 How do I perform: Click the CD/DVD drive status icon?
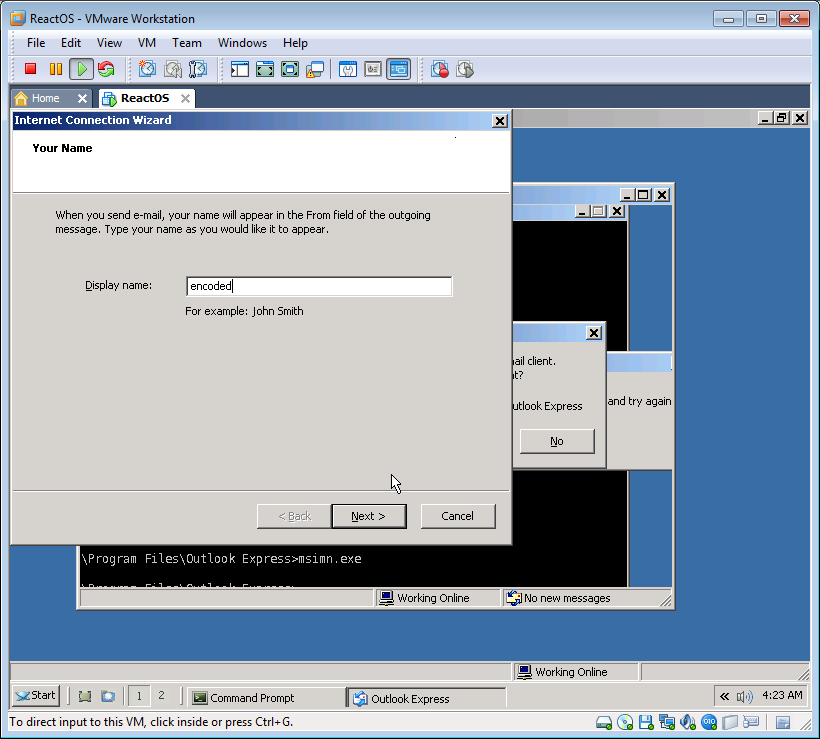(x=625, y=722)
